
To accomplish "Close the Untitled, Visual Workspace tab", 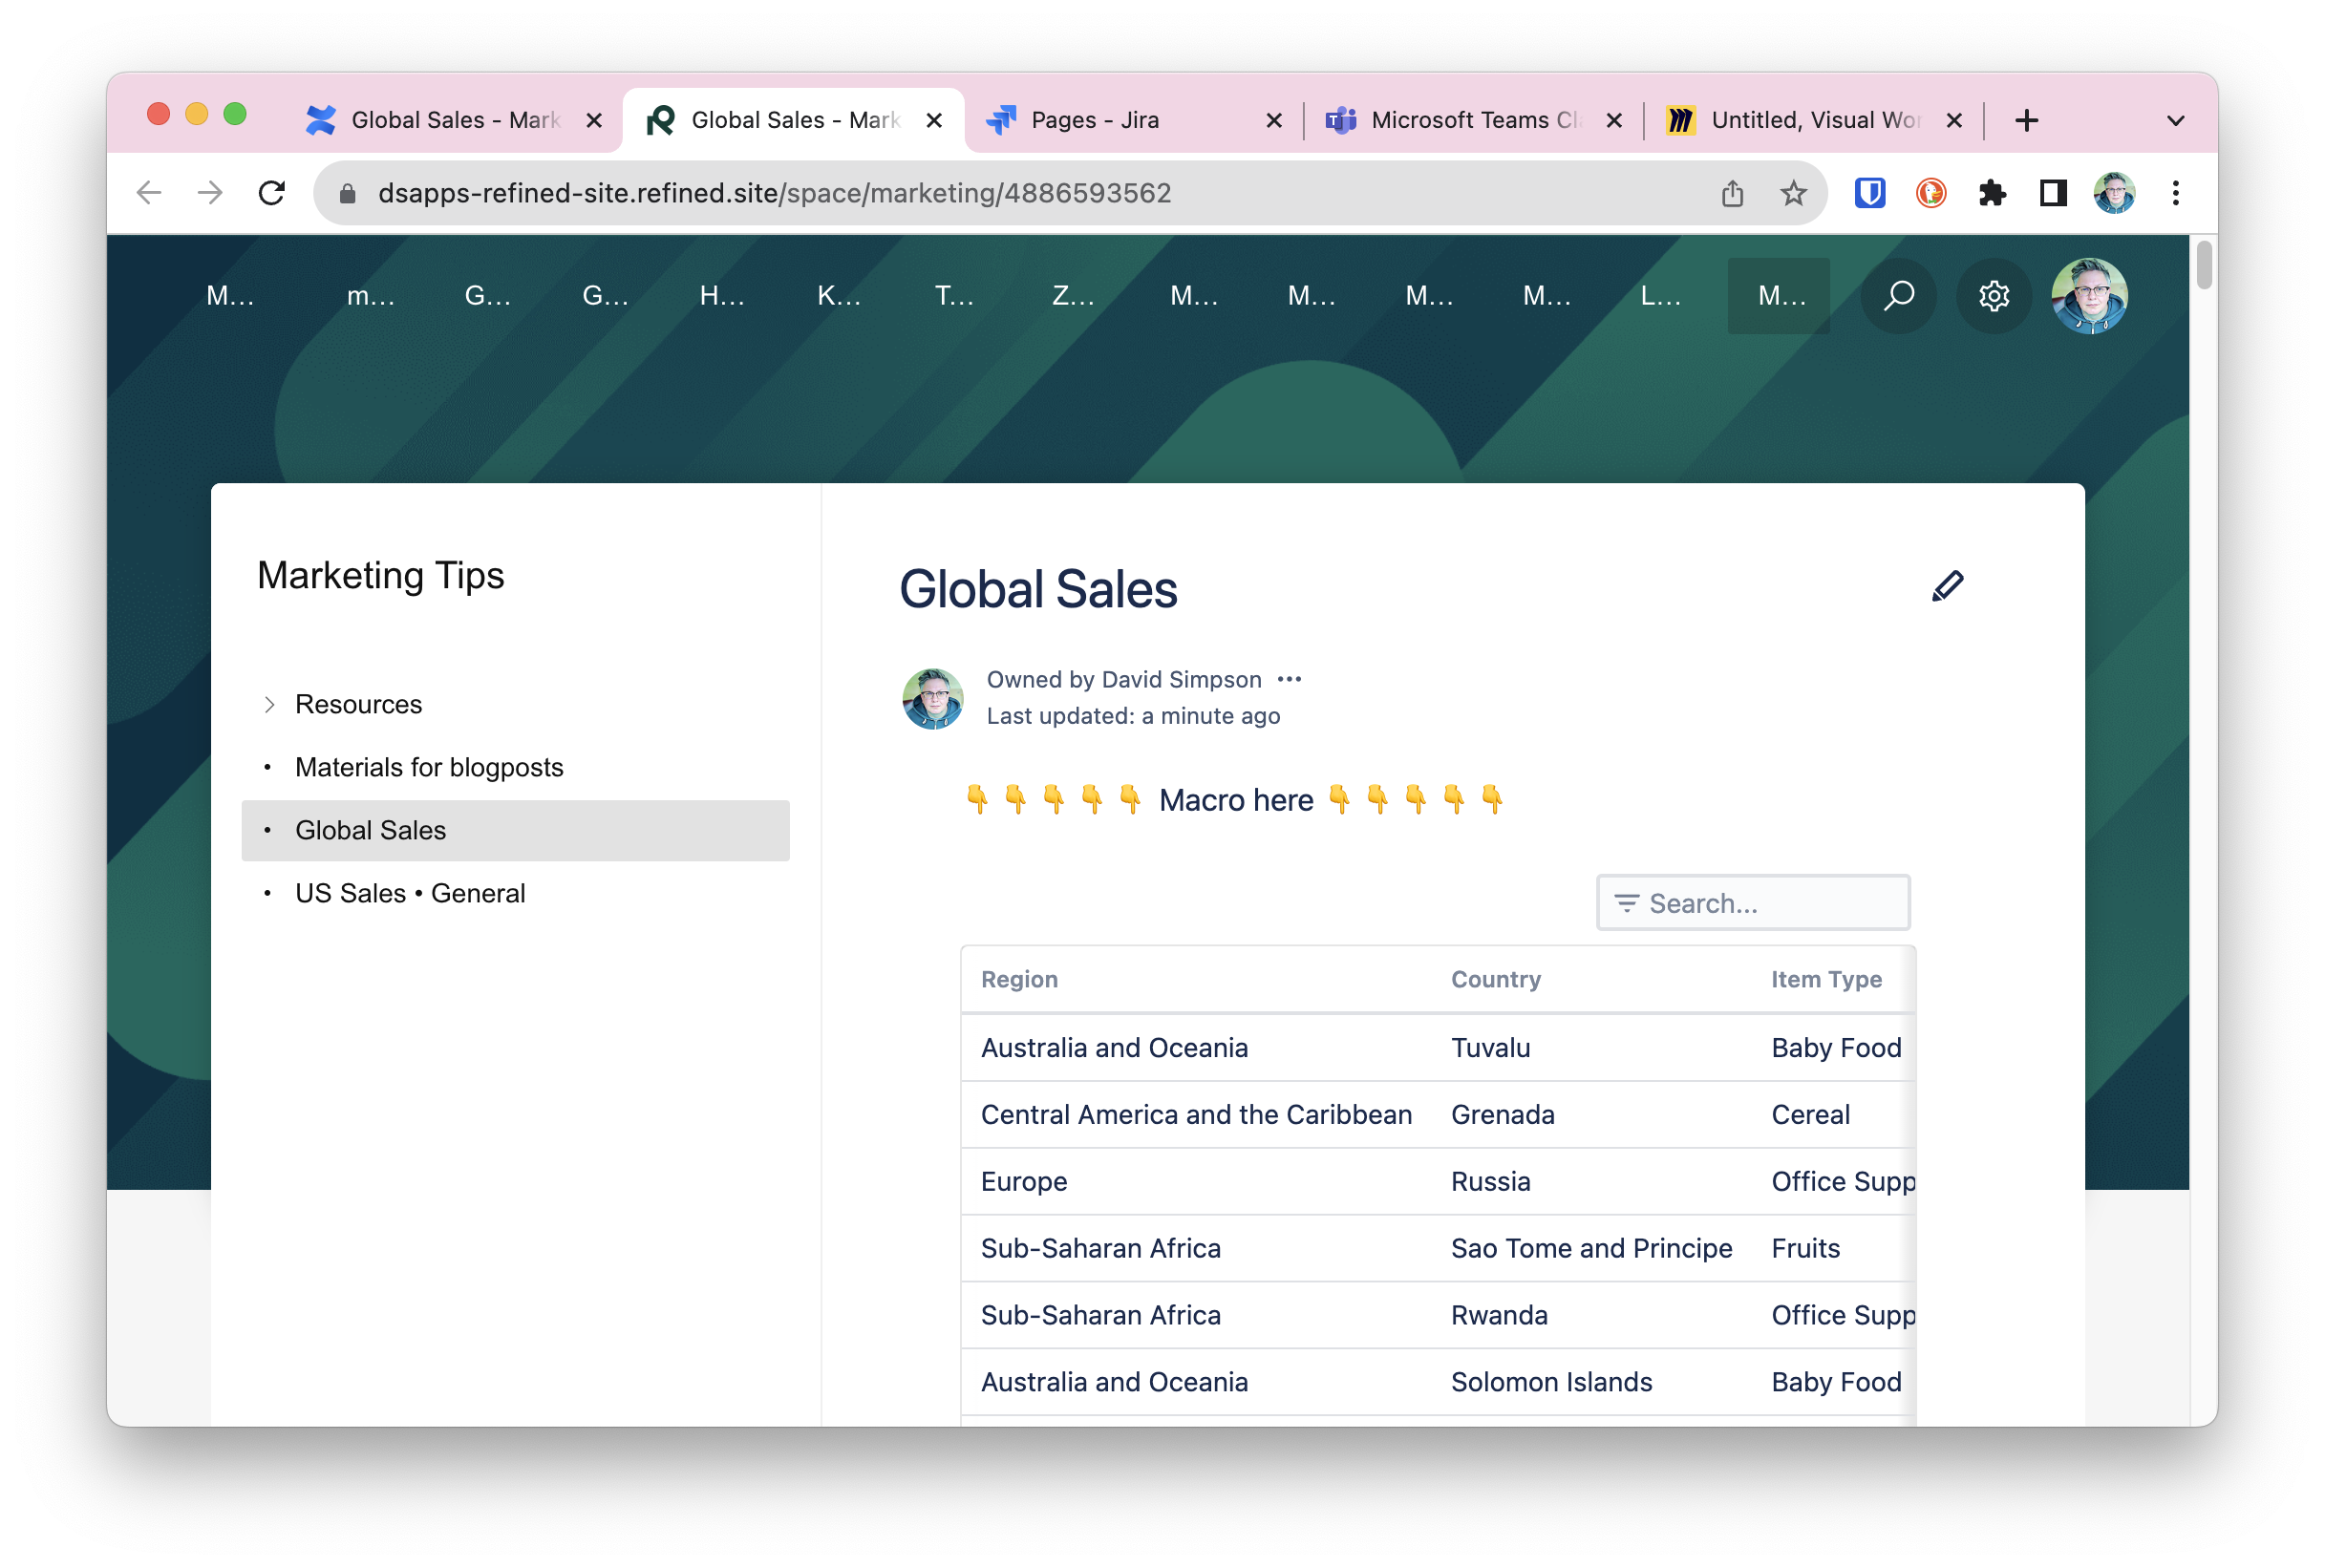I will (x=1953, y=121).
